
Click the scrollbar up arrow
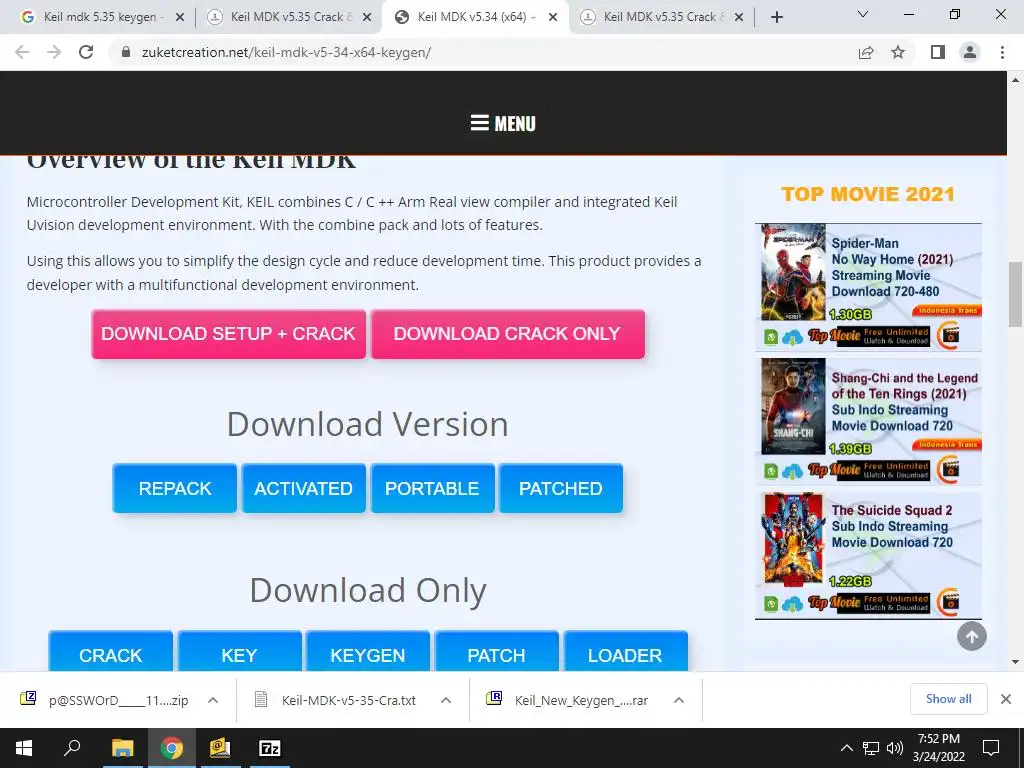tap(1016, 80)
